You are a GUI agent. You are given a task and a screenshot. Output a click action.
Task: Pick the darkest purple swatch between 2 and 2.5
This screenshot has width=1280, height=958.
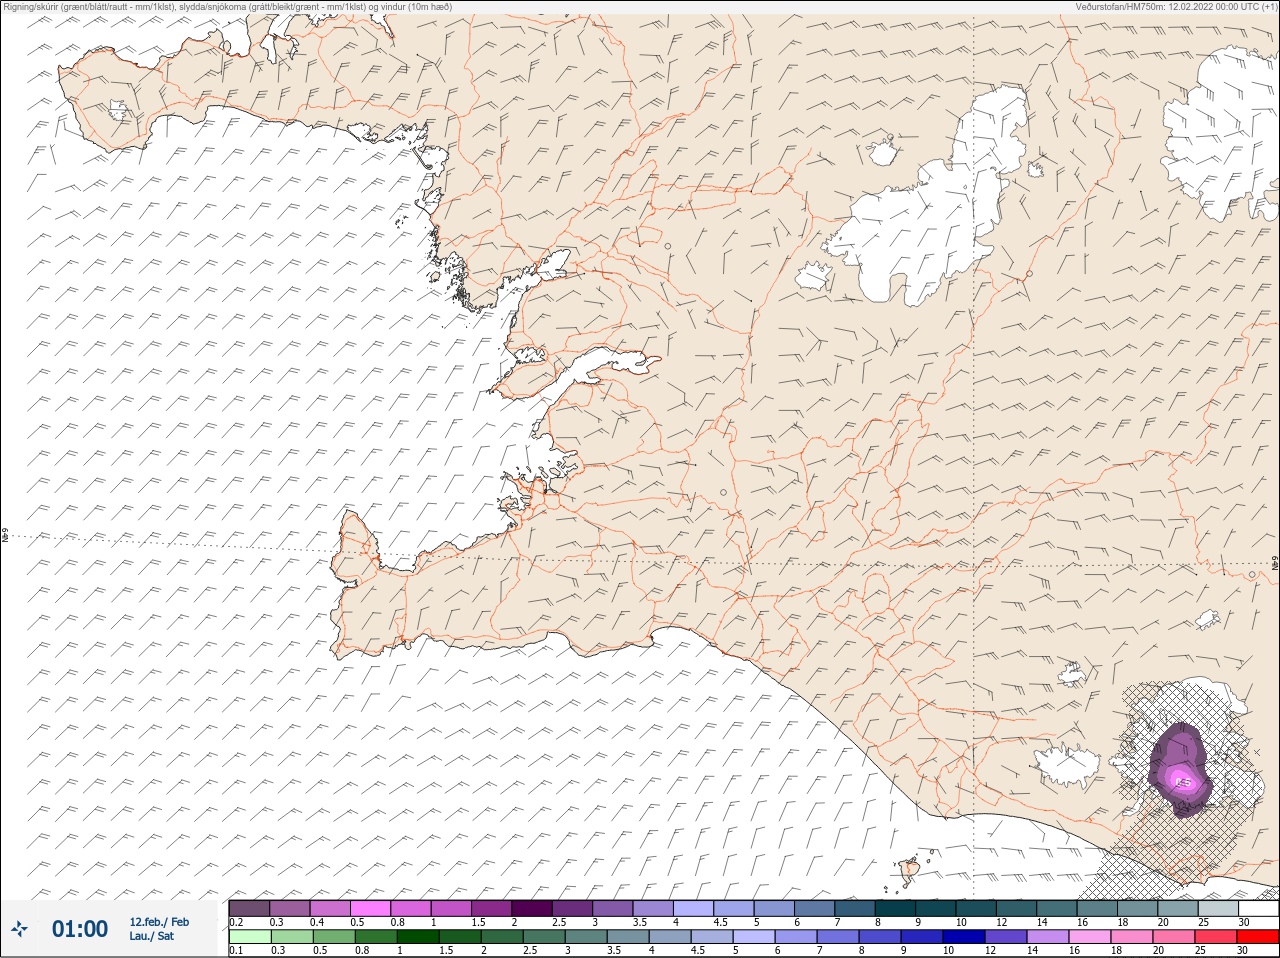[x=532, y=908]
